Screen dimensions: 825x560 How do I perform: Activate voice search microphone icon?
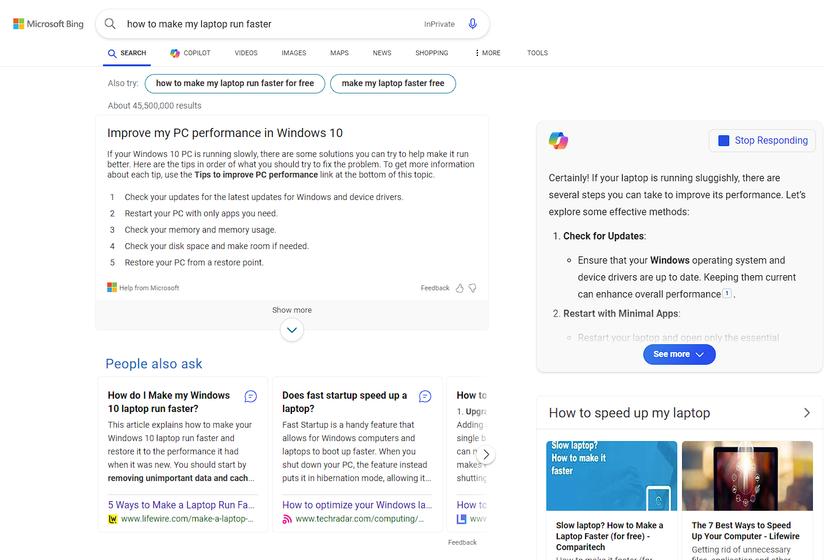472,24
